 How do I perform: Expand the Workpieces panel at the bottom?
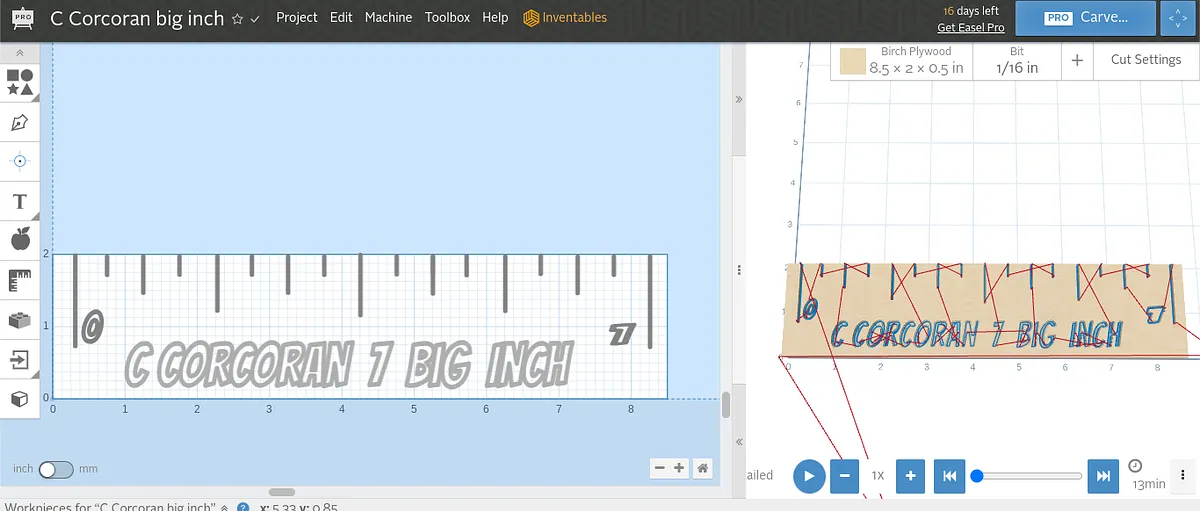pos(224,507)
